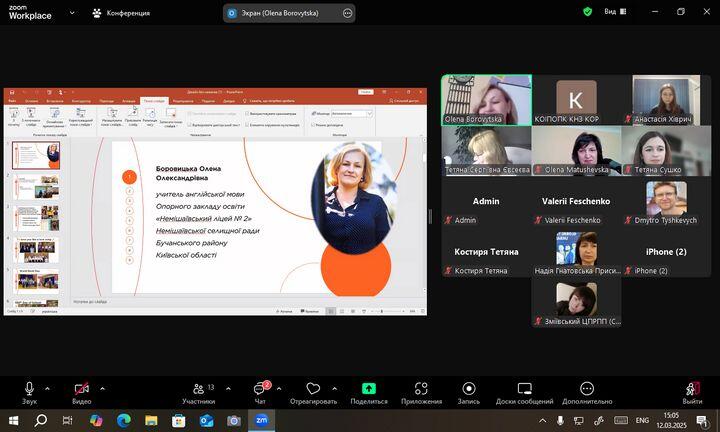Open Outlook from taskbar
The width and height of the screenshot is (720, 432).
pos(206,420)
